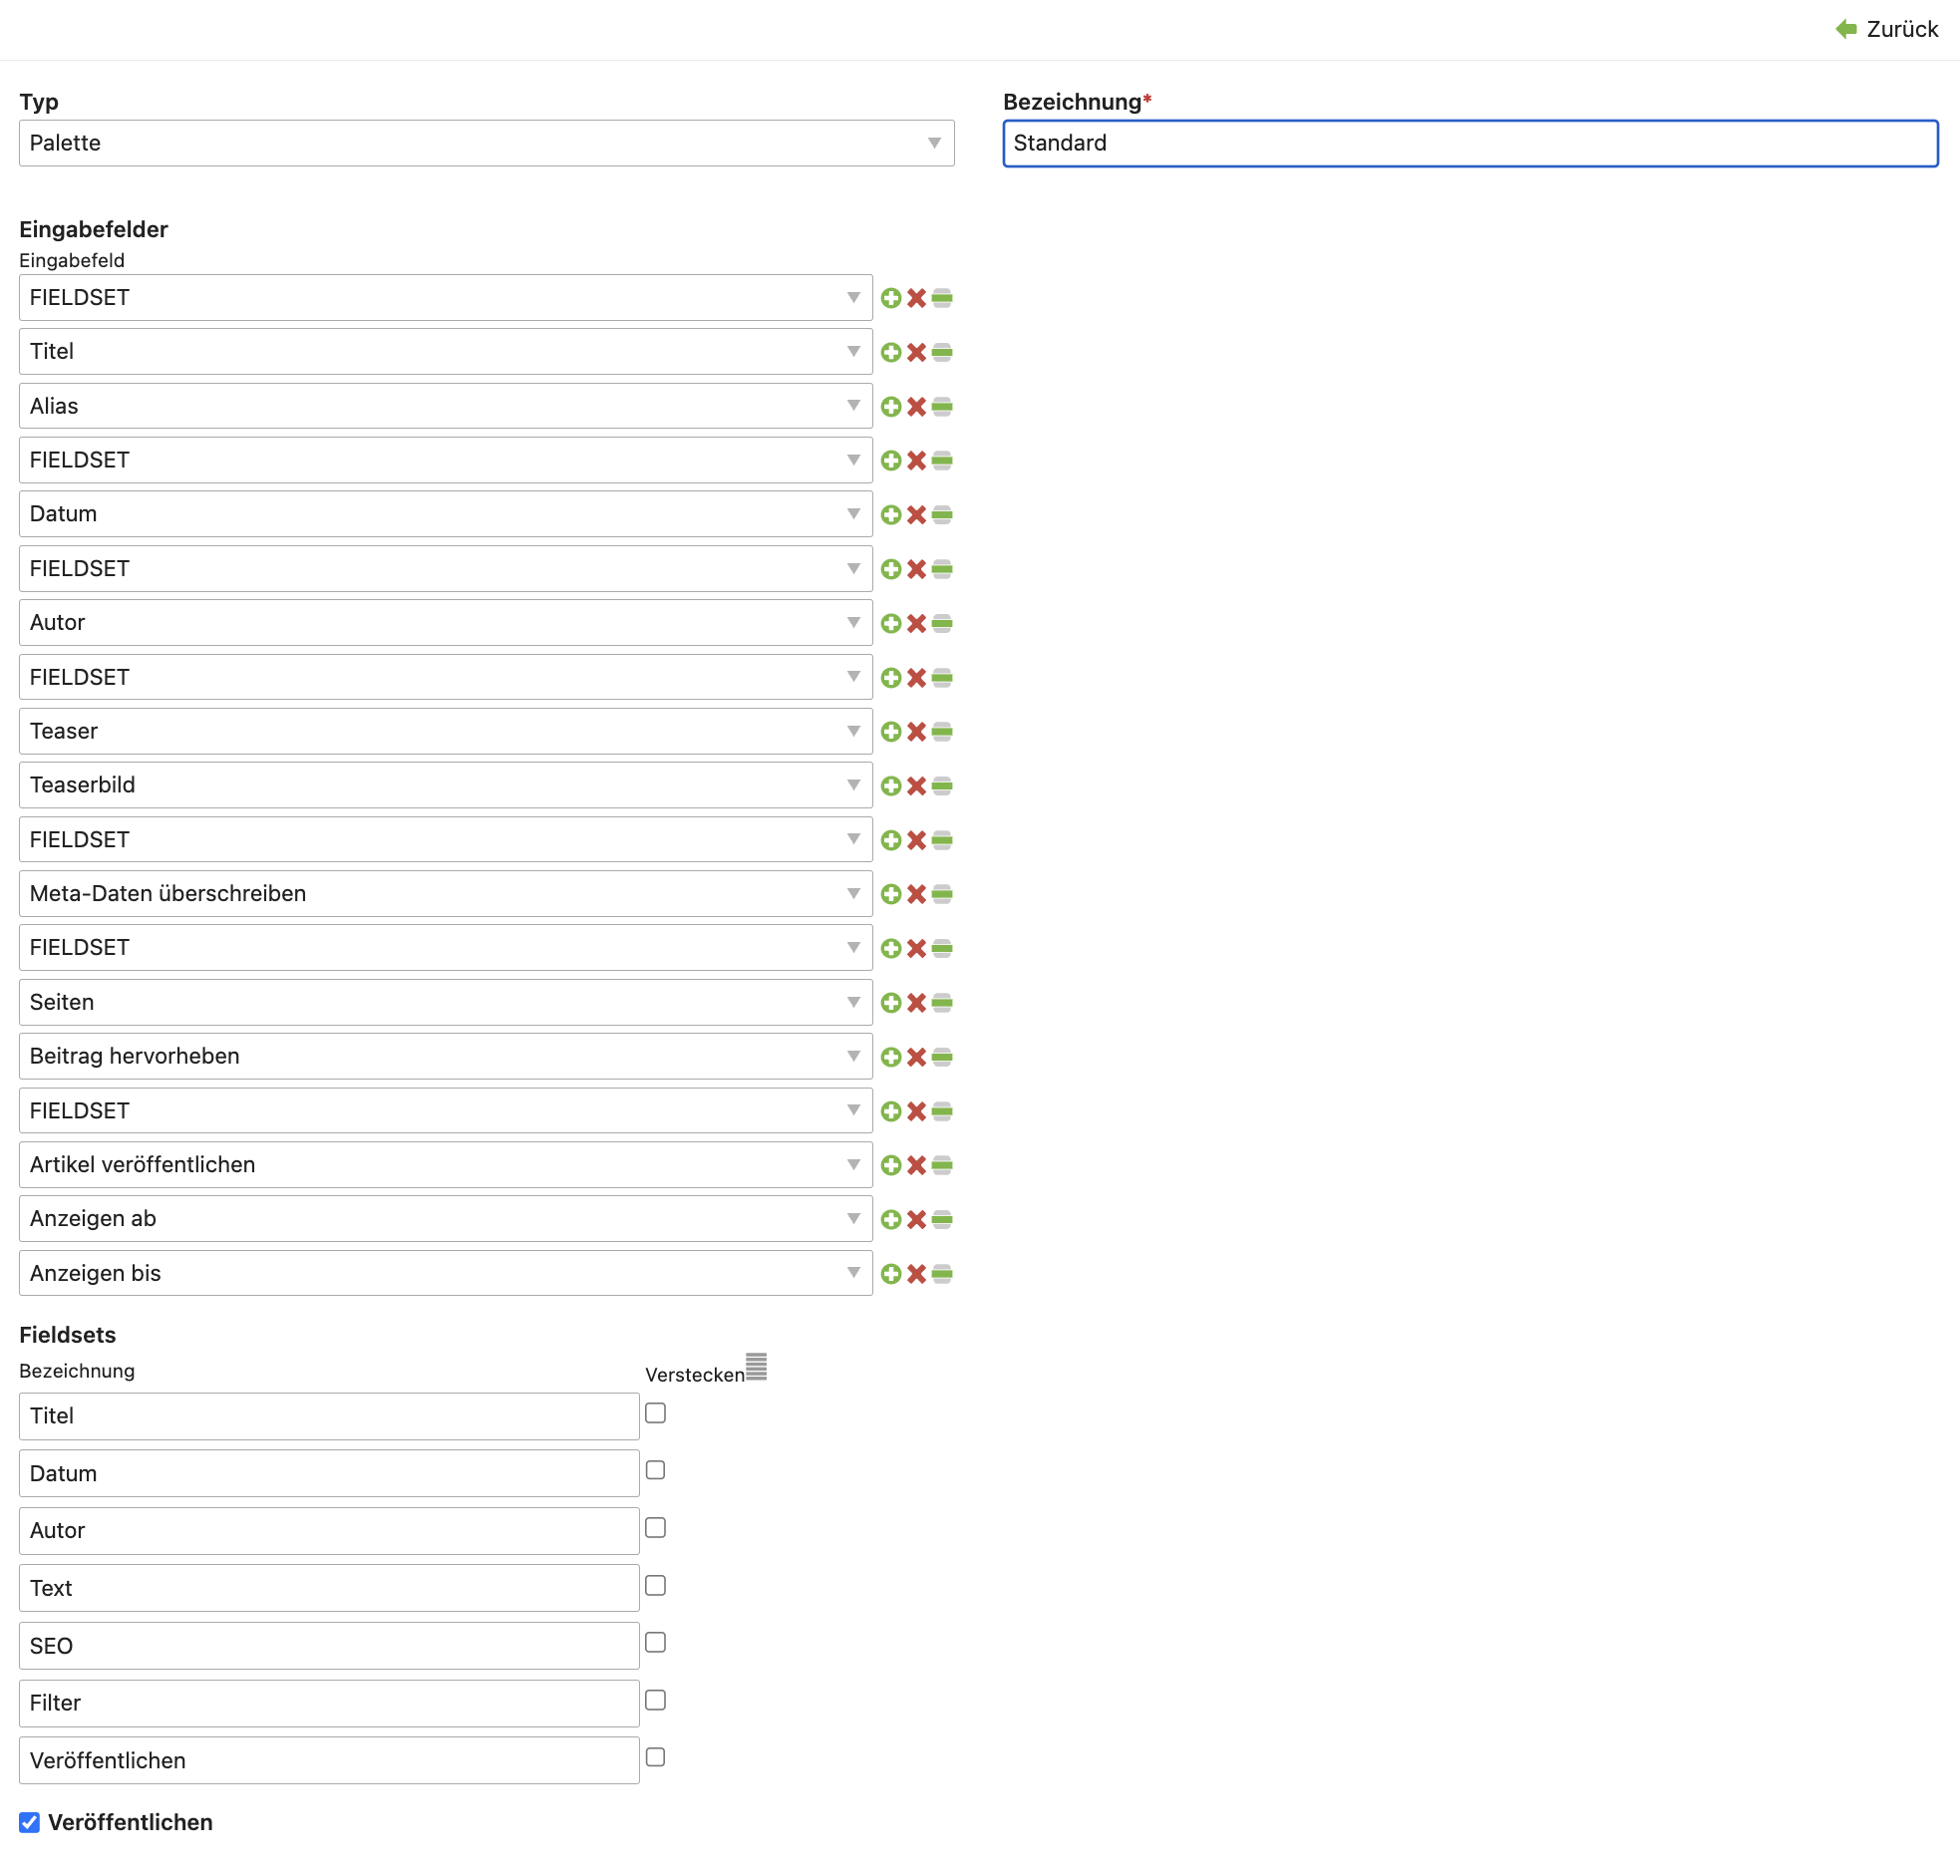Screen dimensions: 1960x1876
Task: Click the Bezeichnung Standard text field
Action: 1470,143
